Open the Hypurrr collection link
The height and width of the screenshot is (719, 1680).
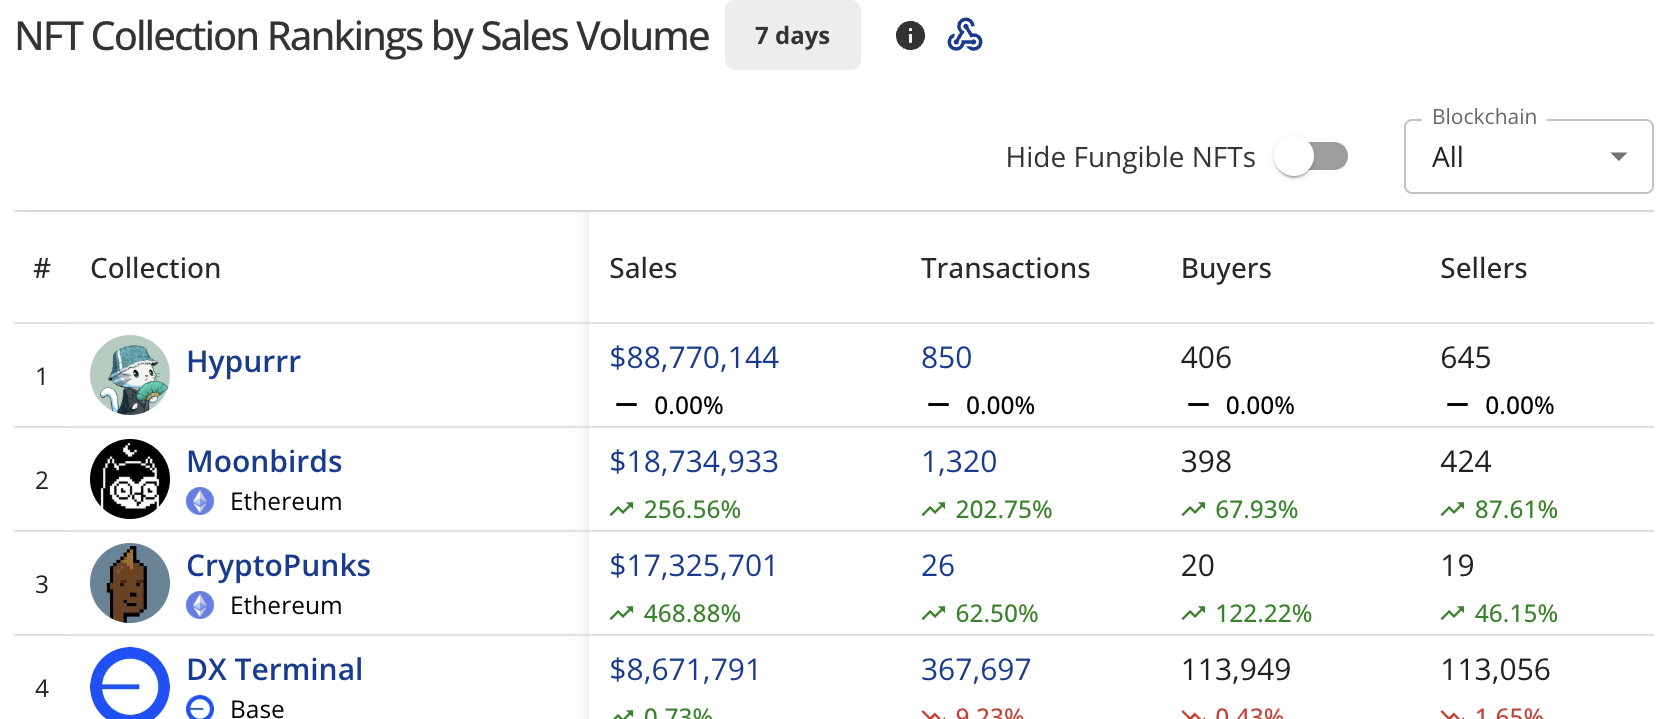[243, 361]
